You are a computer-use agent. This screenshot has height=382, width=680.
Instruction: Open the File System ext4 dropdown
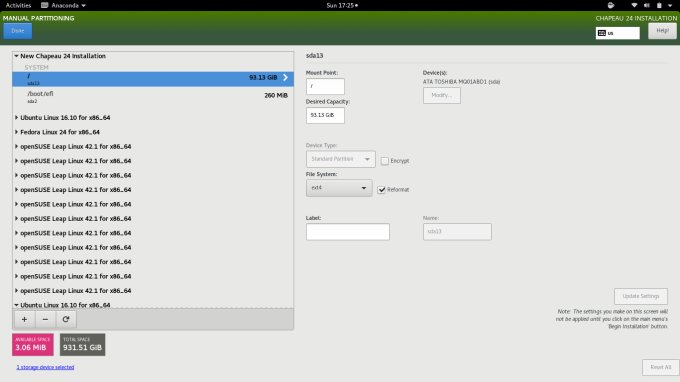[339, 188]
